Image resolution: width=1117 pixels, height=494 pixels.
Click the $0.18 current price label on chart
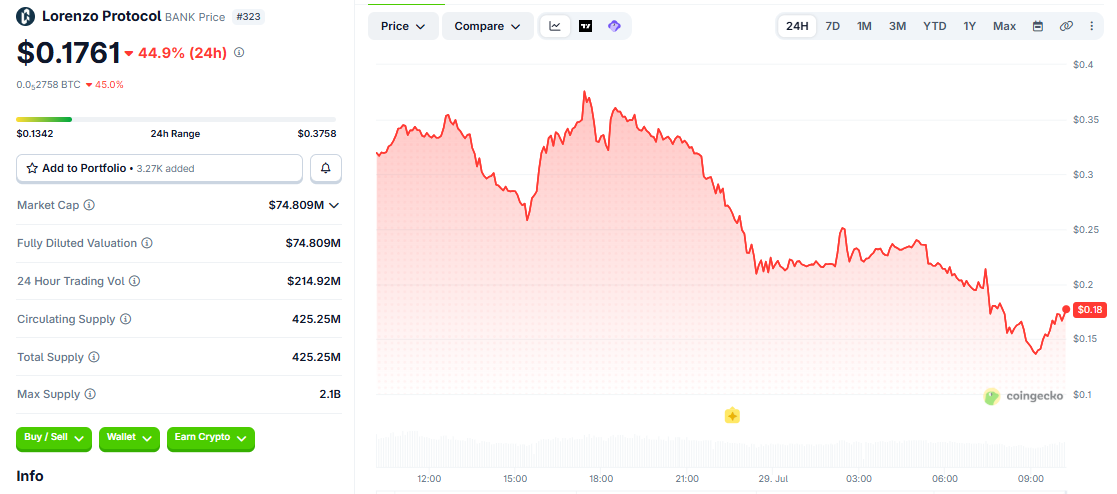tap(1090, 309)
